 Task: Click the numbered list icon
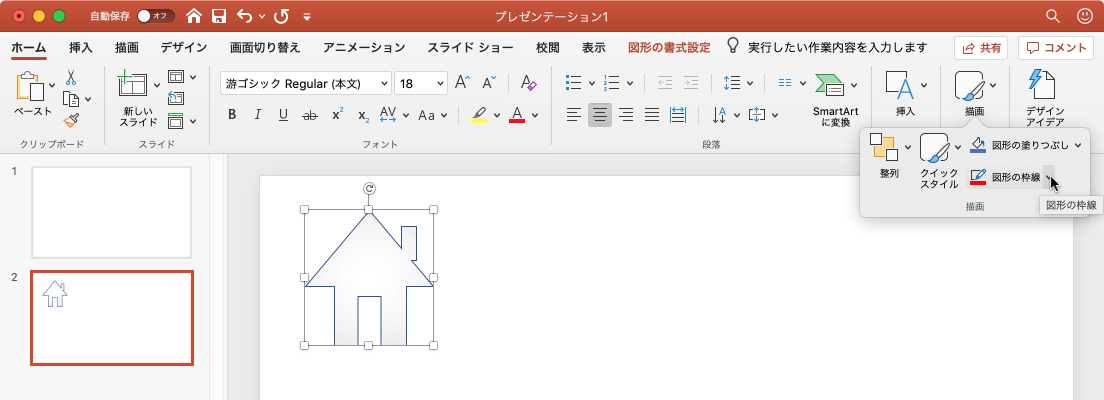click(612, 82)
